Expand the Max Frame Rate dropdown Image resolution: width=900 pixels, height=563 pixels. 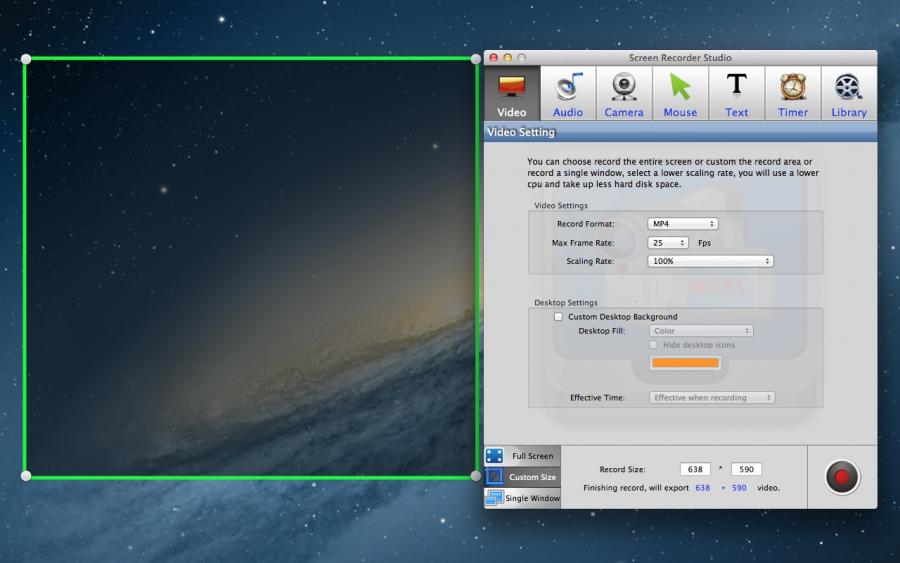(x=668, y=243)
